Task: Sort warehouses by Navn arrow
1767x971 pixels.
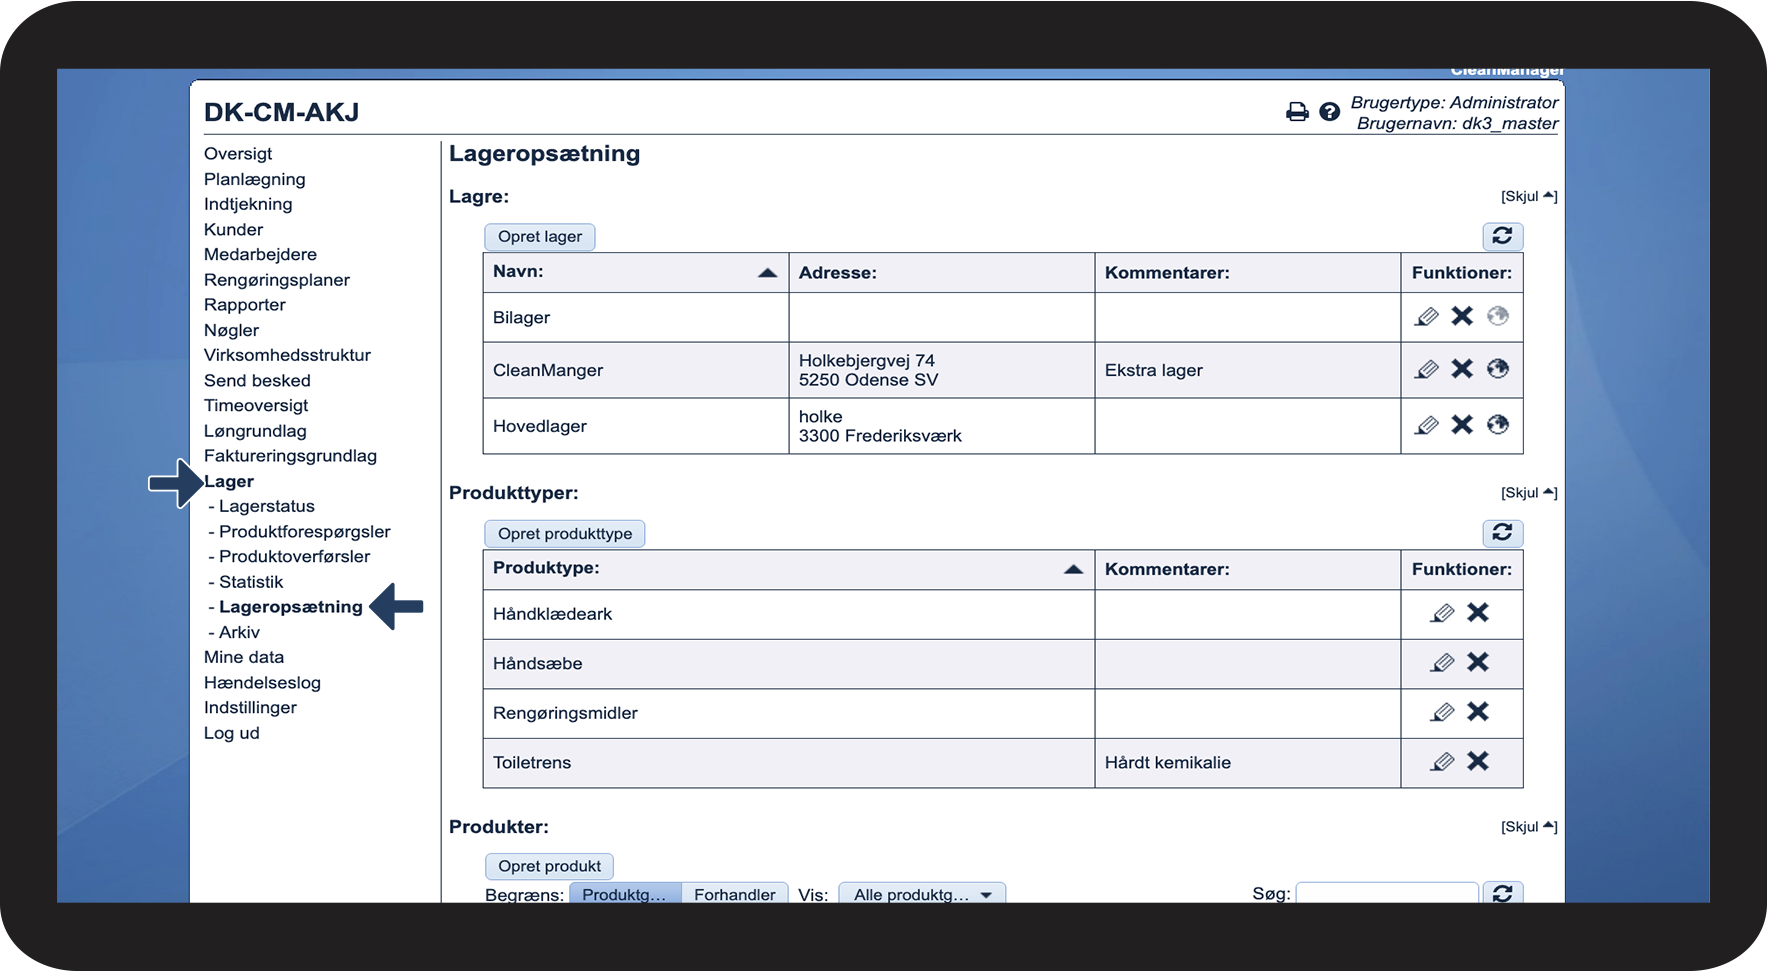Action: 767,273
